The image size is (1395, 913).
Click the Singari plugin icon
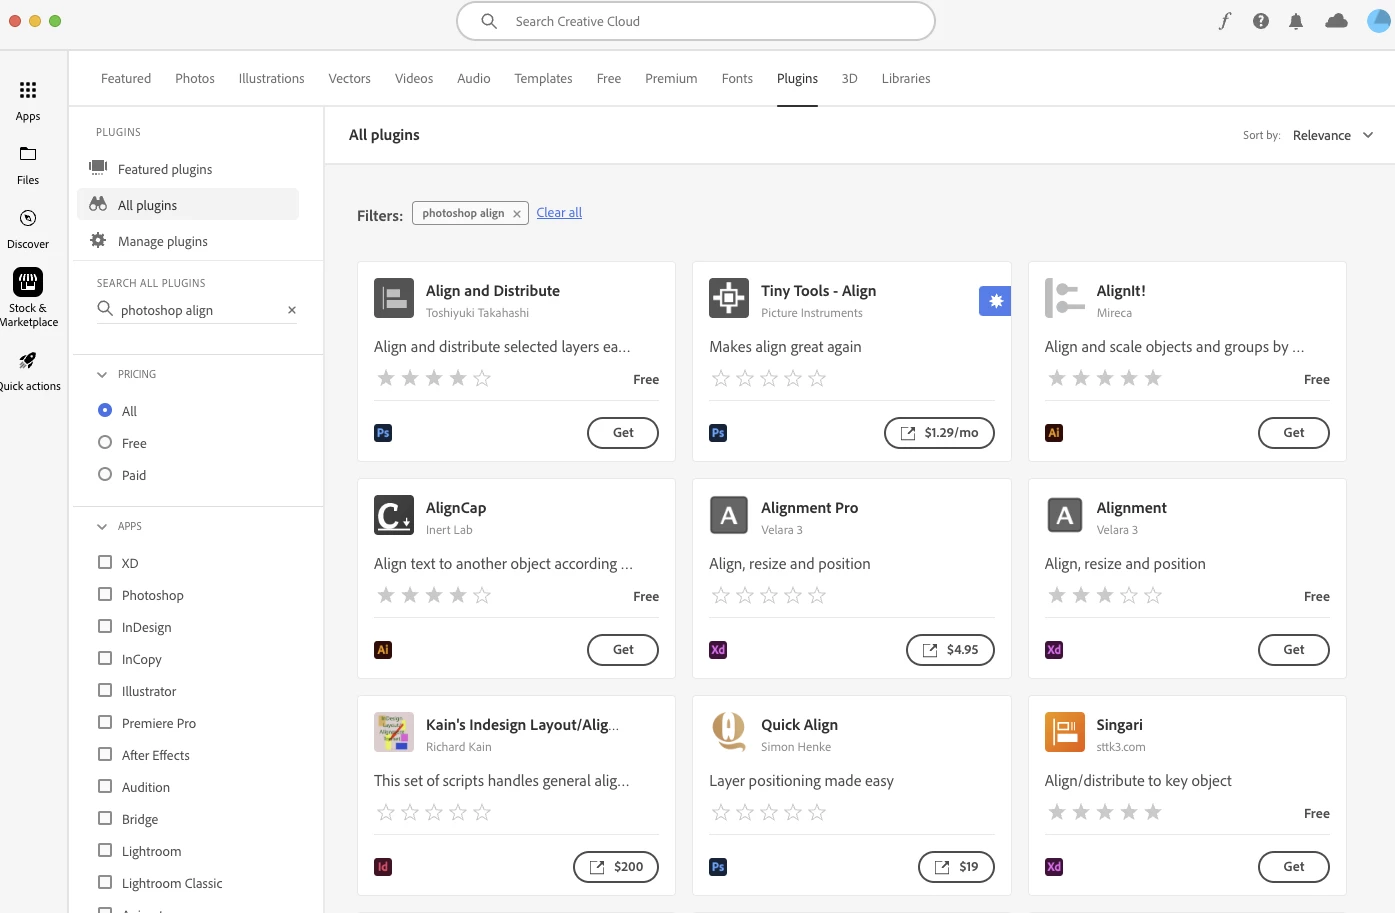(x=1065, y=732)
